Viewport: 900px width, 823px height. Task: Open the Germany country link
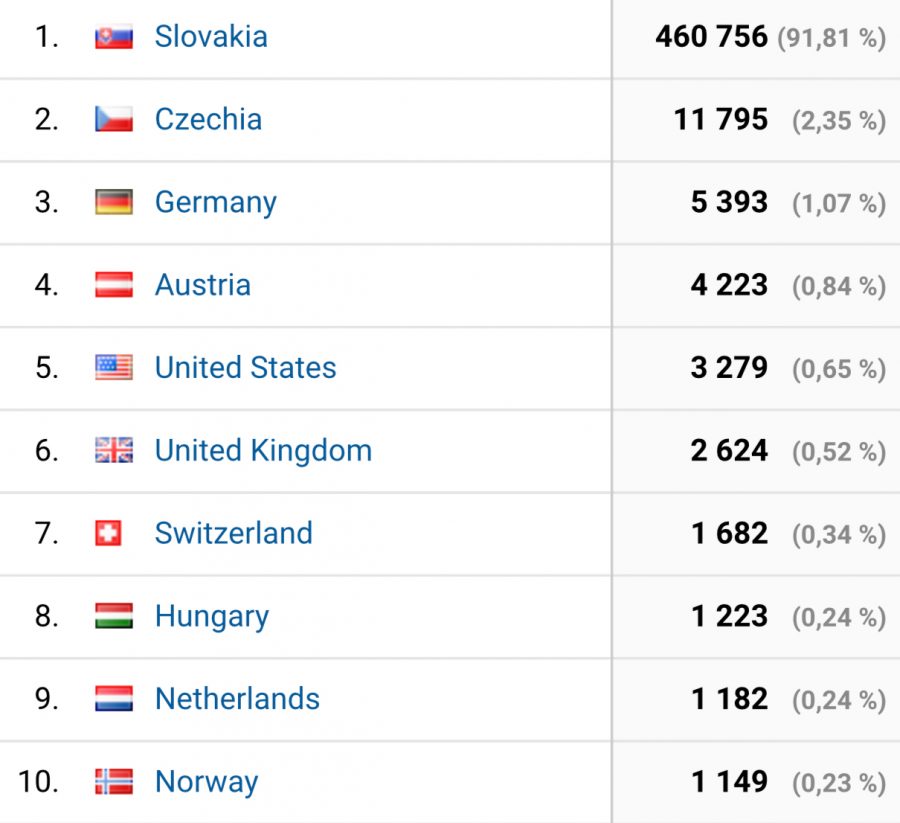[x=216, y=203]
